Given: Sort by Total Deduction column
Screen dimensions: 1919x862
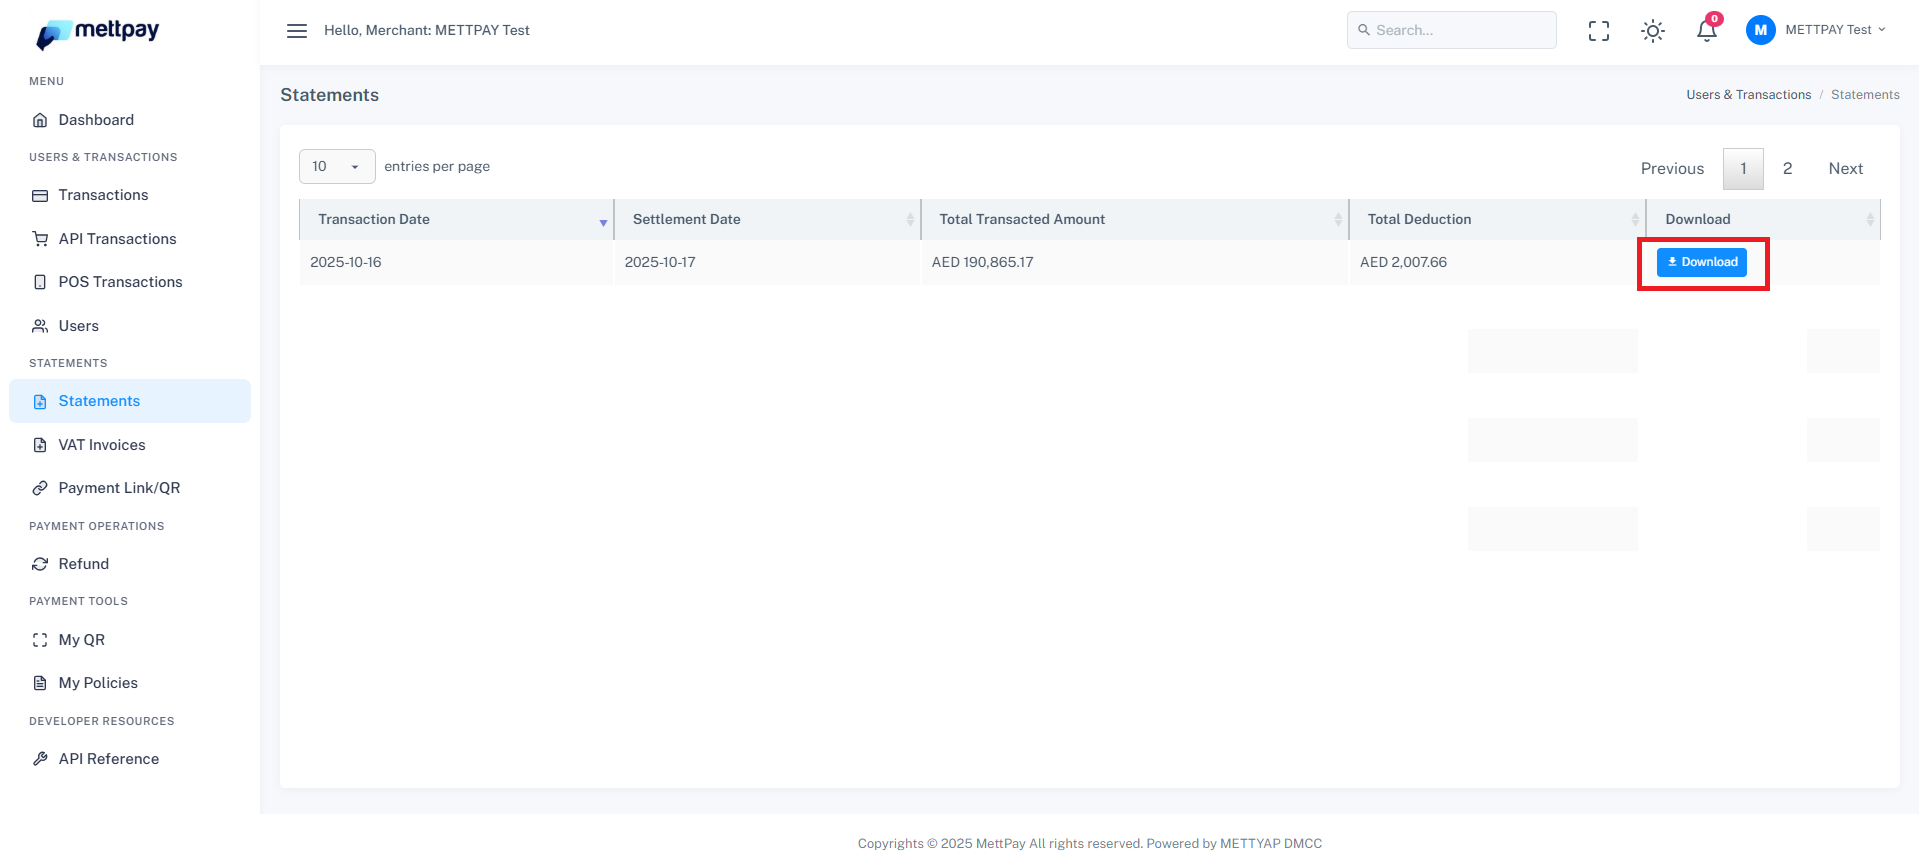Looking at the screenshot, I should point(1498,220).
